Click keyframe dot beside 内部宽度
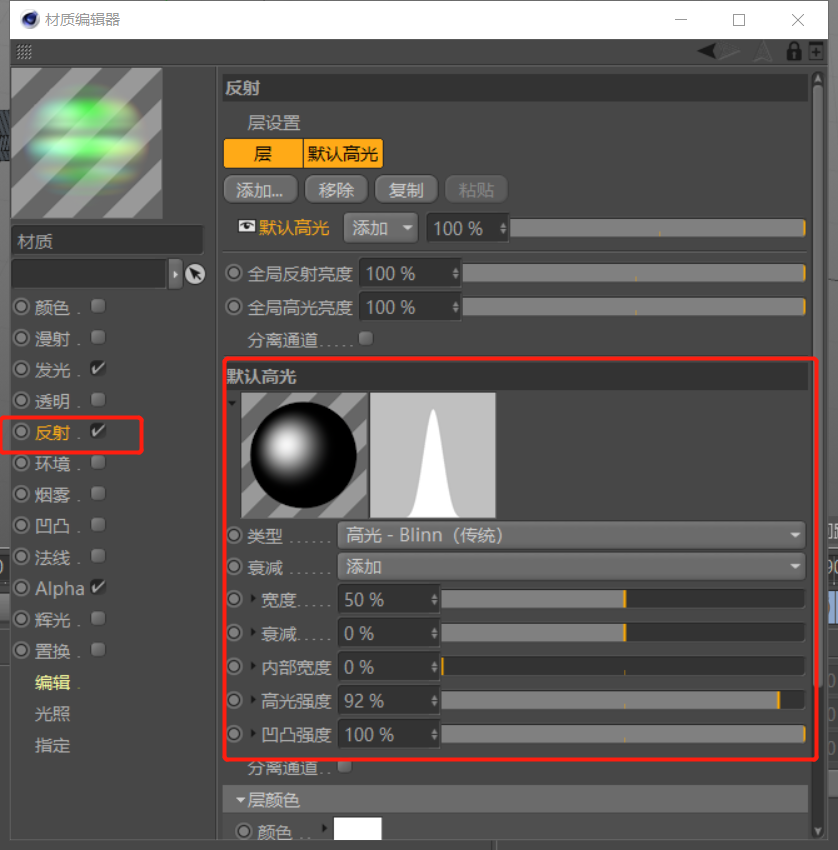Screen dimensions: 838x850 click(x=234, y=666)
